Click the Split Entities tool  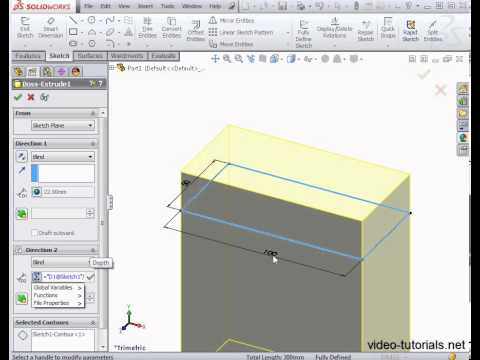433,30
